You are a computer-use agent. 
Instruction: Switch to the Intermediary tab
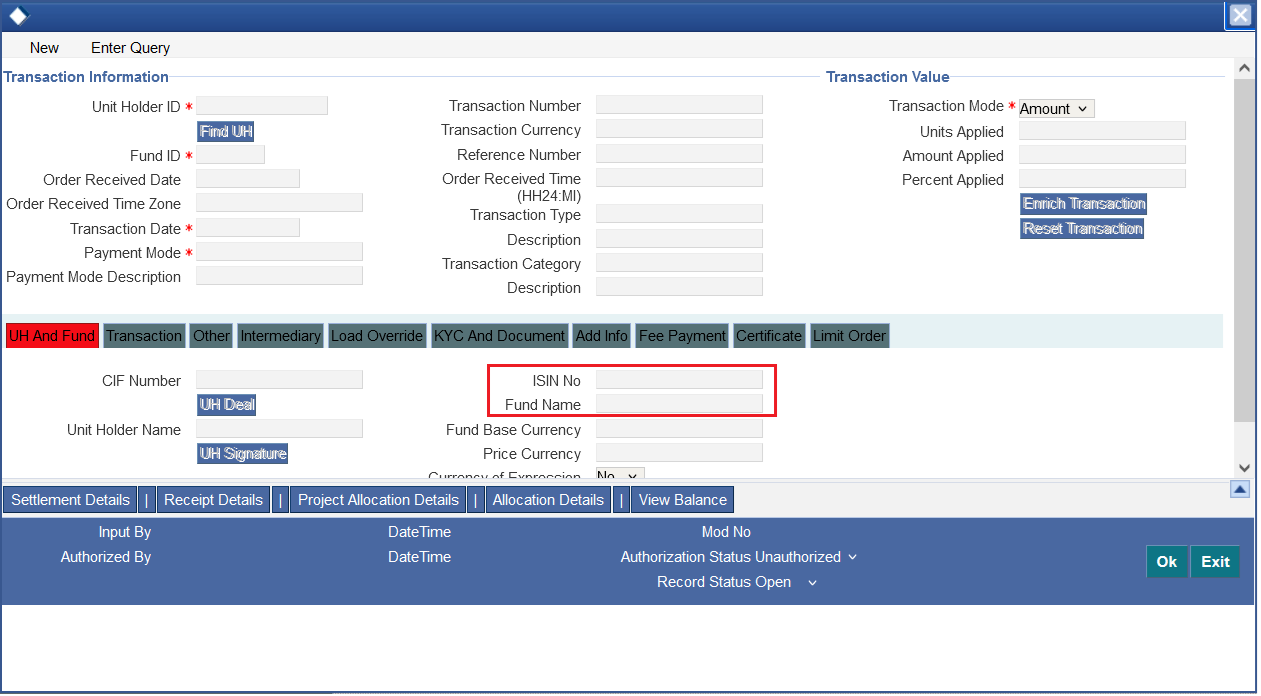pos(281,336)
